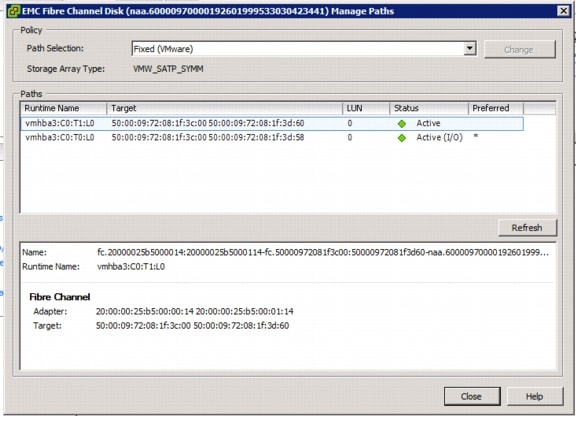Sort by Status column header
576x439 pixels.
[x=429, y=108]
